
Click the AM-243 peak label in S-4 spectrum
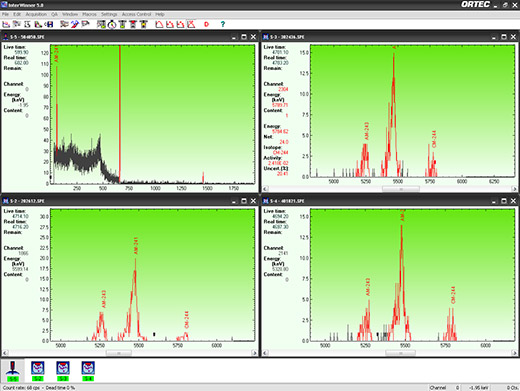368,287
